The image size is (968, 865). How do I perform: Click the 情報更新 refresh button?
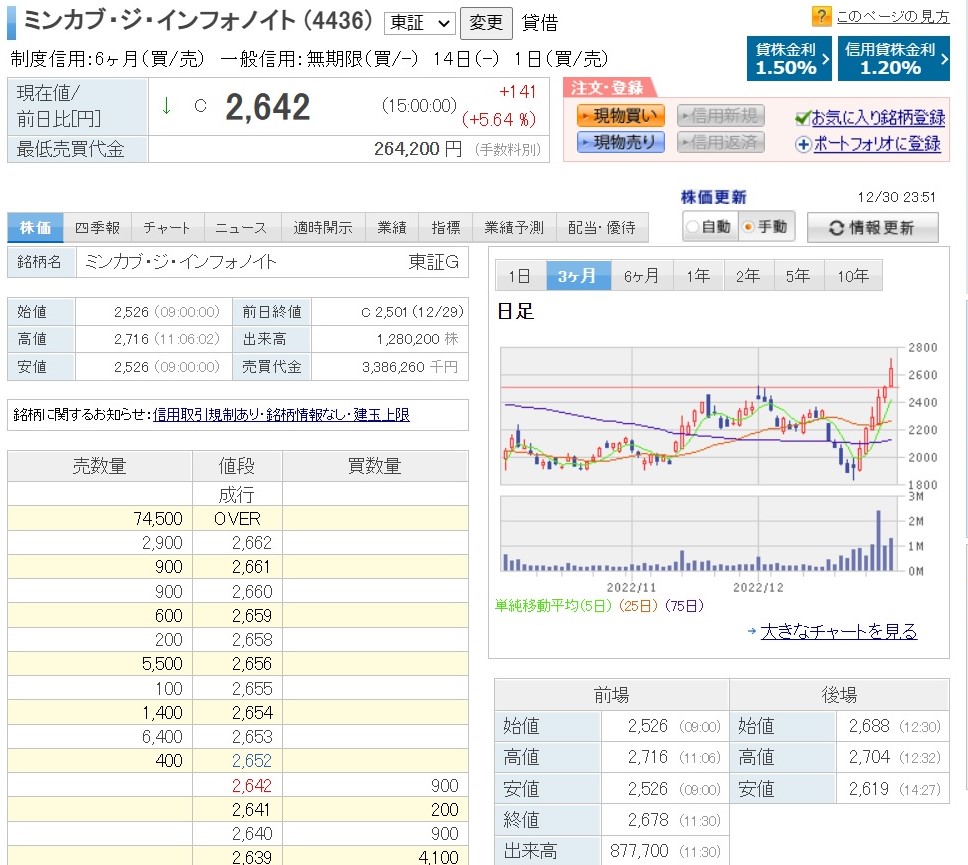pos(873,228)
